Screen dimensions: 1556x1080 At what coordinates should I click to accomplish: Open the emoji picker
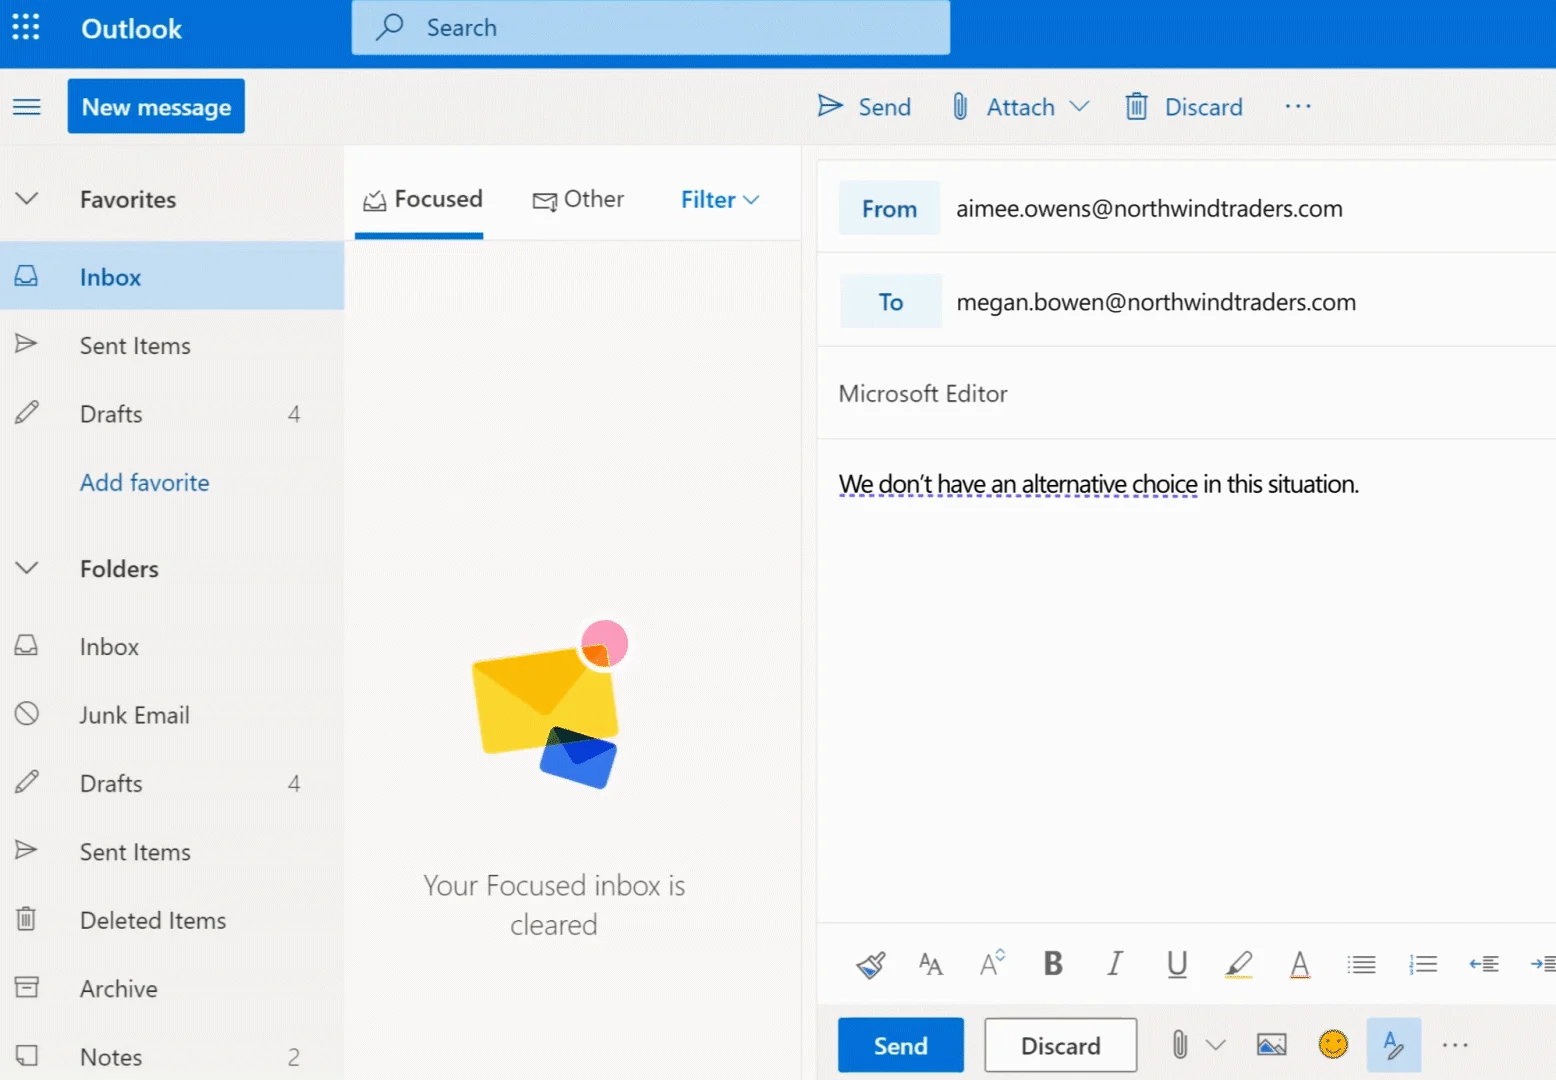click(1333, 1044)
